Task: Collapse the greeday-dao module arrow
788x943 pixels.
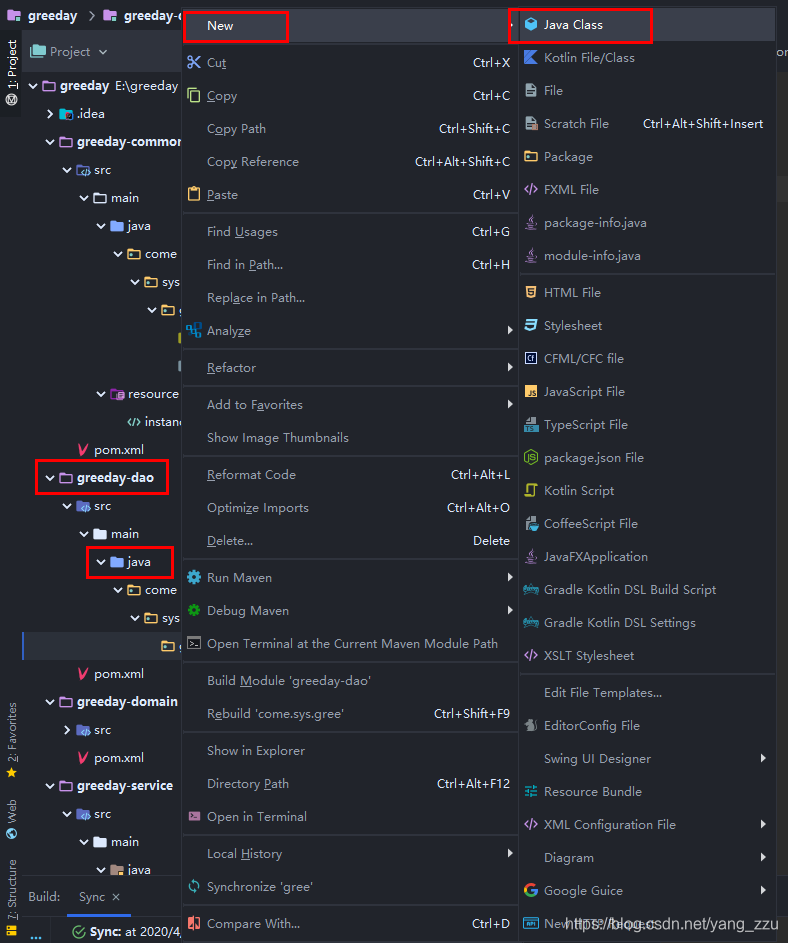Action: 50,478
